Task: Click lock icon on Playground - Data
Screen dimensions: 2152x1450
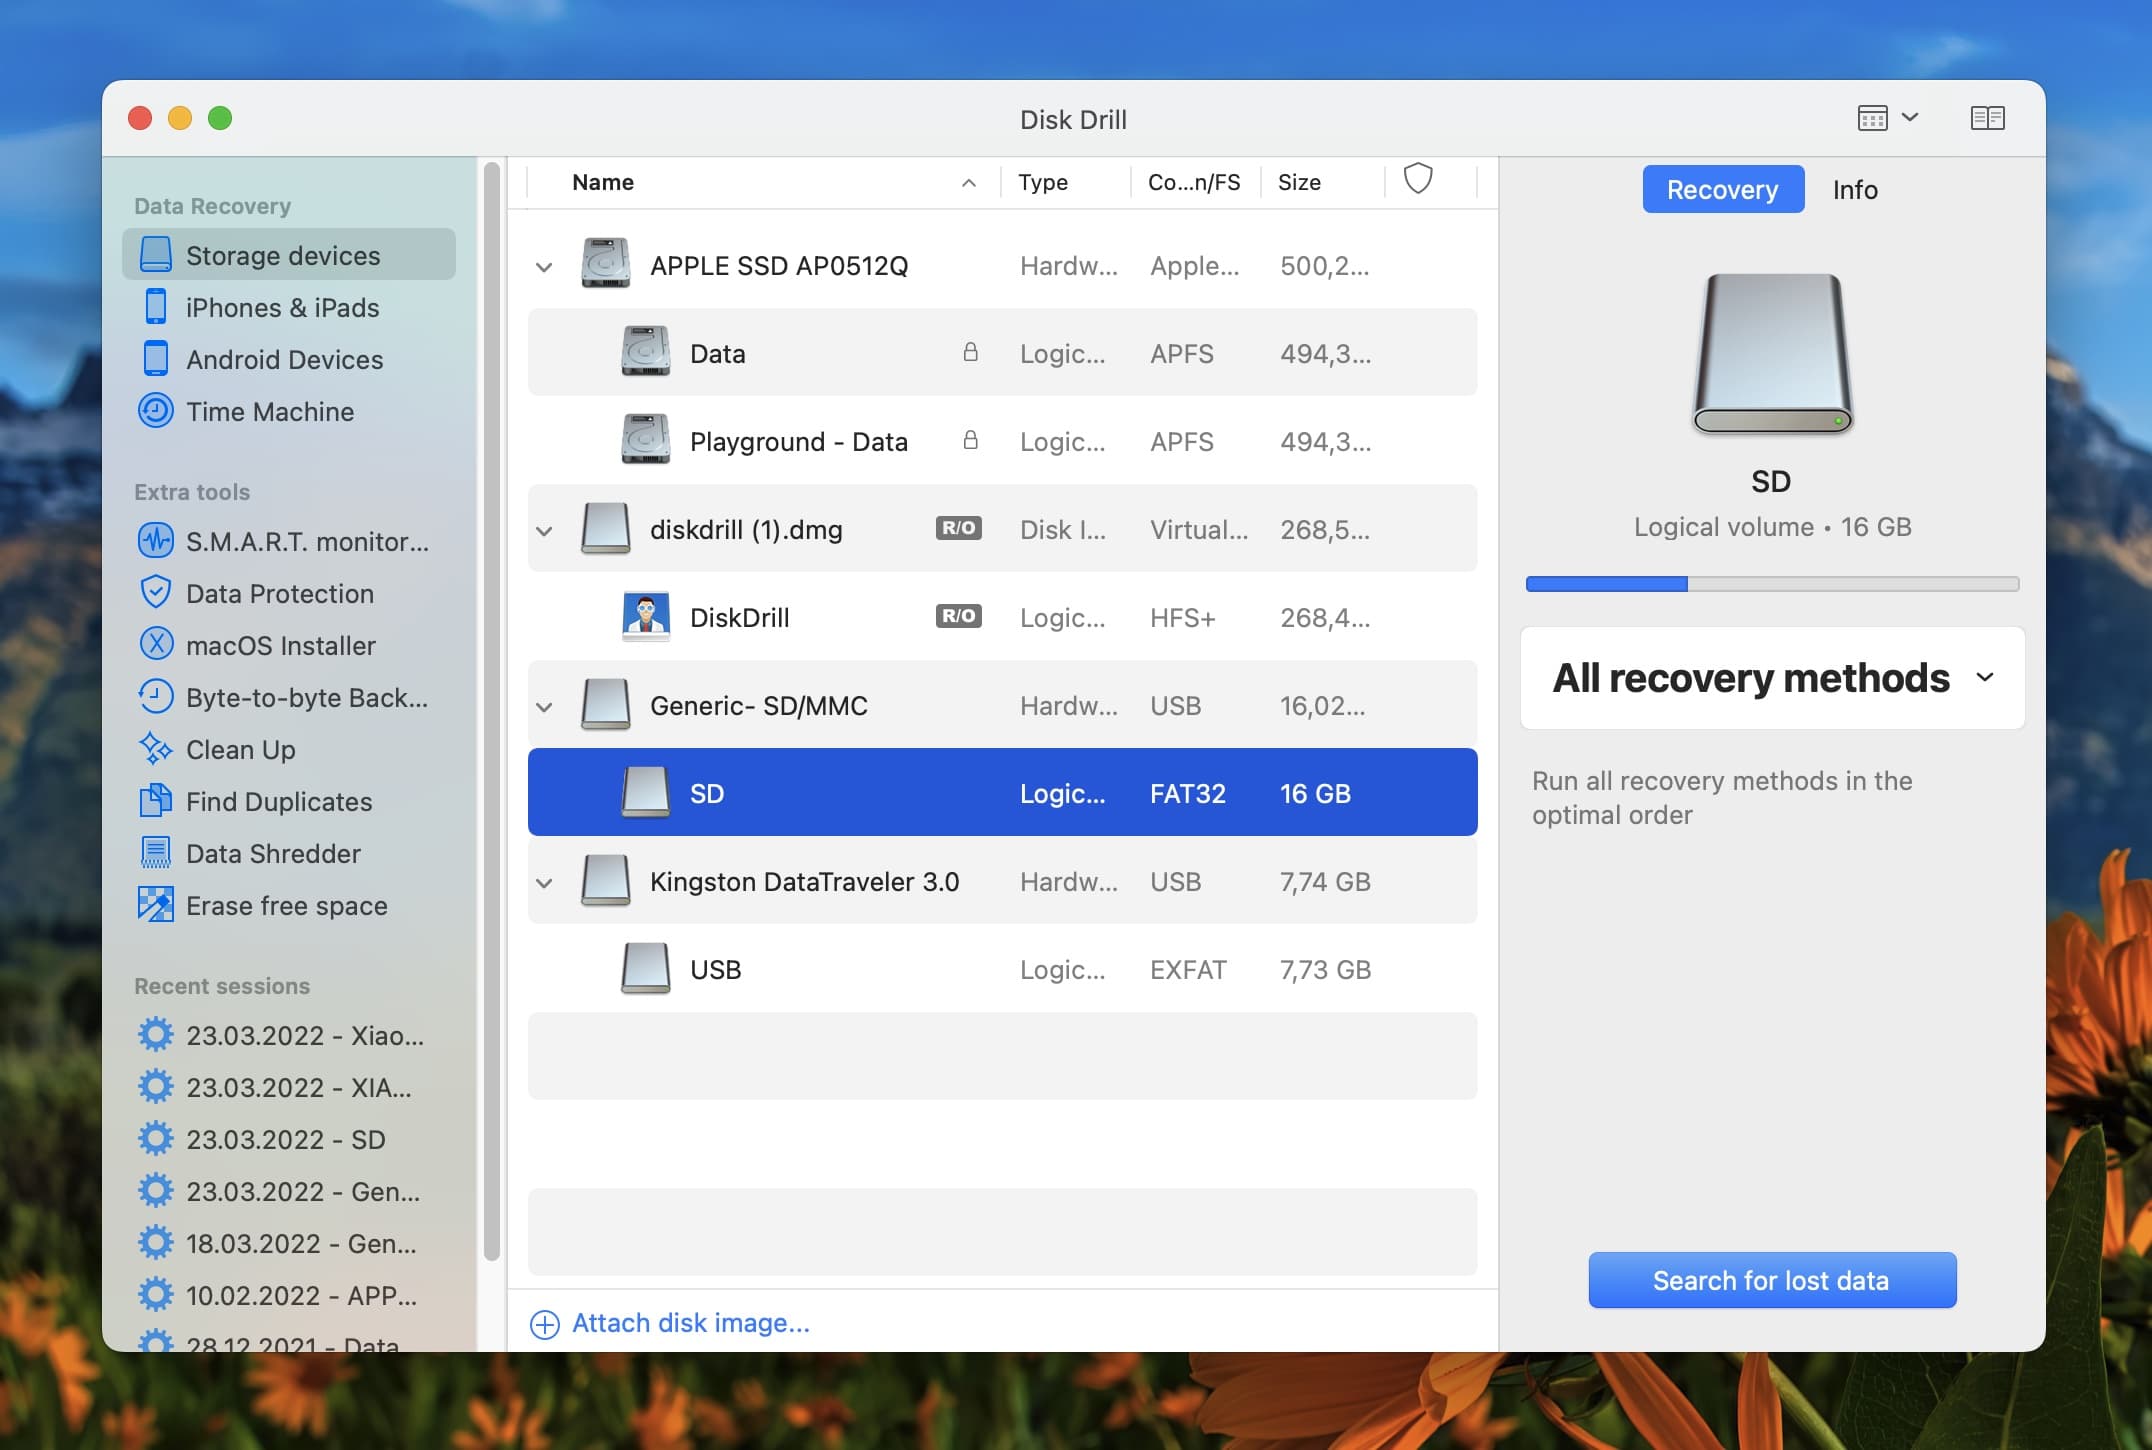Action: click(x=970, y=440)
